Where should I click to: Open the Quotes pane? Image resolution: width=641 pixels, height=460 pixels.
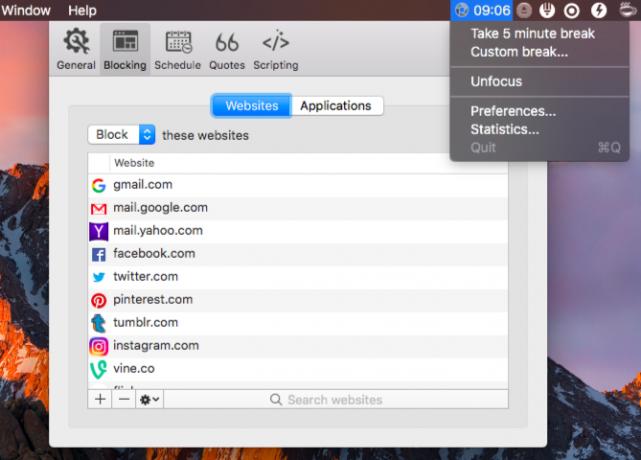[227, 49]
